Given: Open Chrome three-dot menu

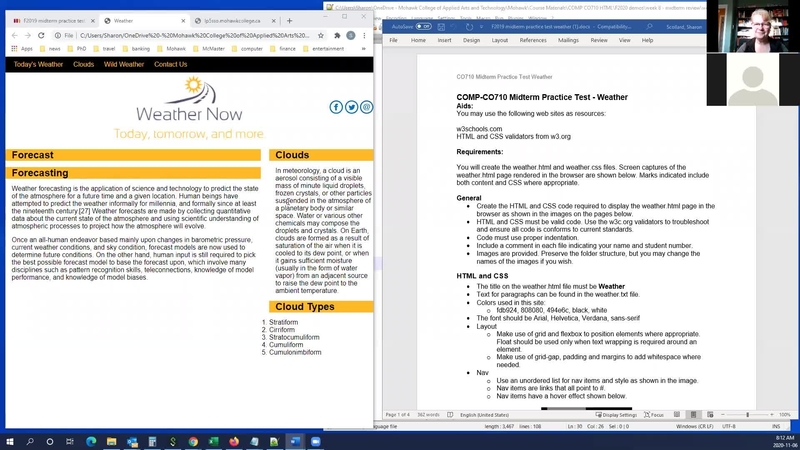Looking at the screenshot, I should click(x=365, y=35).
